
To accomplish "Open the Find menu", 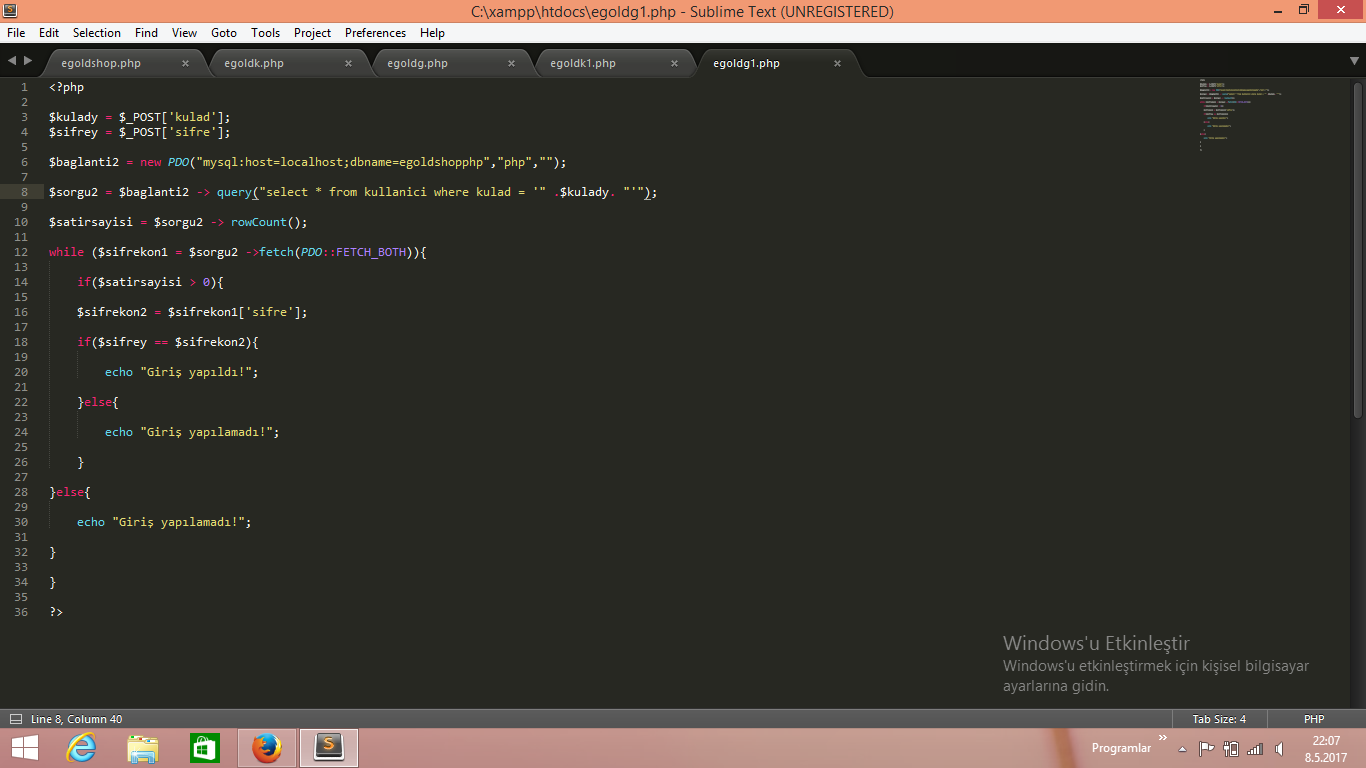I will [x=146, y=33].
